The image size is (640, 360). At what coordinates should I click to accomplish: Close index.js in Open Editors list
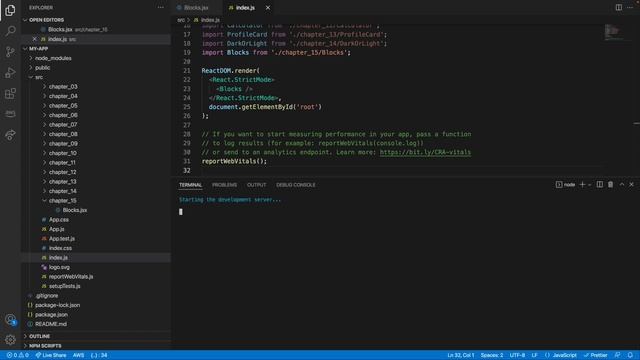[x=34, y=39]
